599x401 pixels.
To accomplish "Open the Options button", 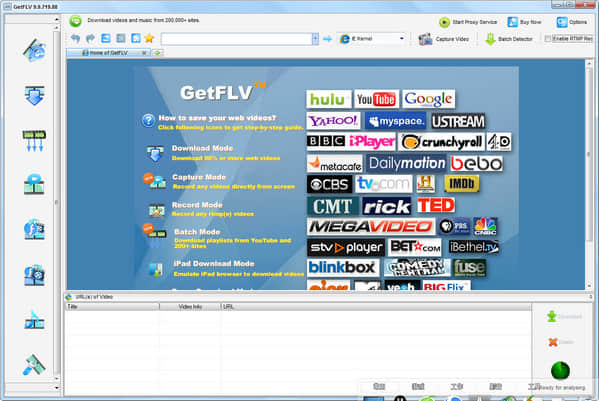I will pos(571,22).
